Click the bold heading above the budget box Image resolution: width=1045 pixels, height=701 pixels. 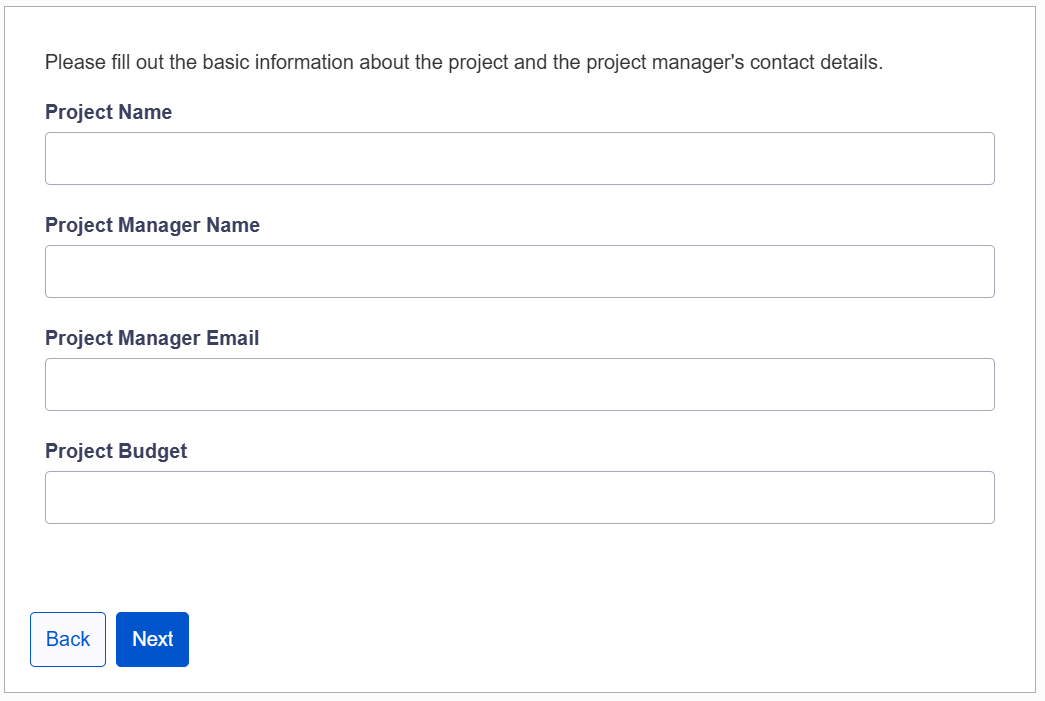[116, 451]
